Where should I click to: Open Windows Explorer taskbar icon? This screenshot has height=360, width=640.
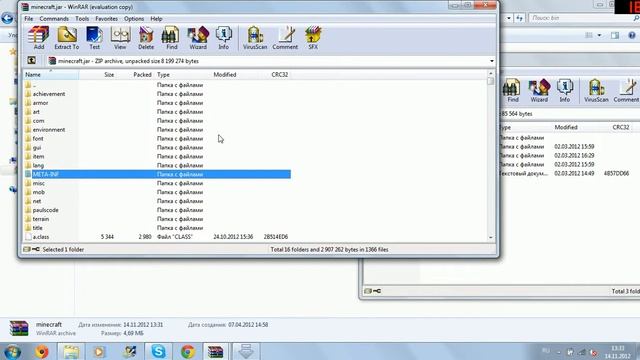point(71,351)
